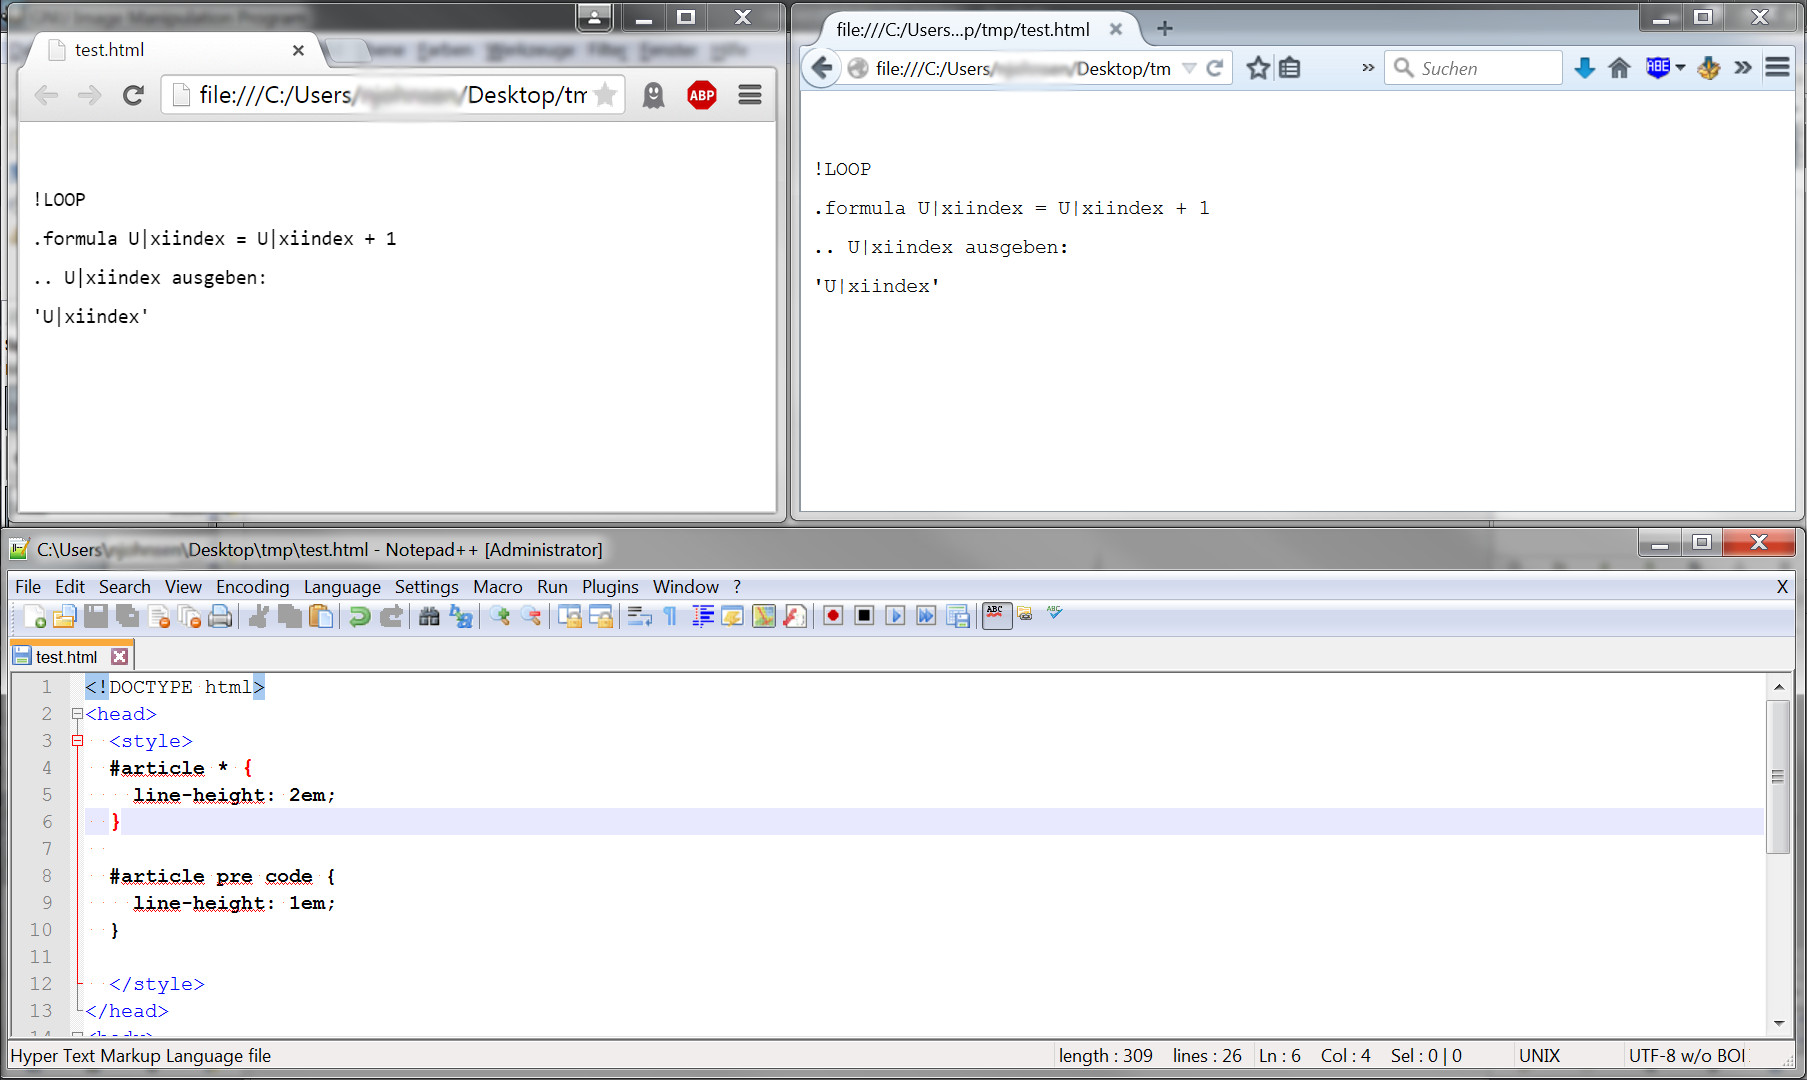The width and height of the screenshot is (1807, 1080).
Task: Toggle Show All Characters pilcrow button
Action: click(670, 617)
